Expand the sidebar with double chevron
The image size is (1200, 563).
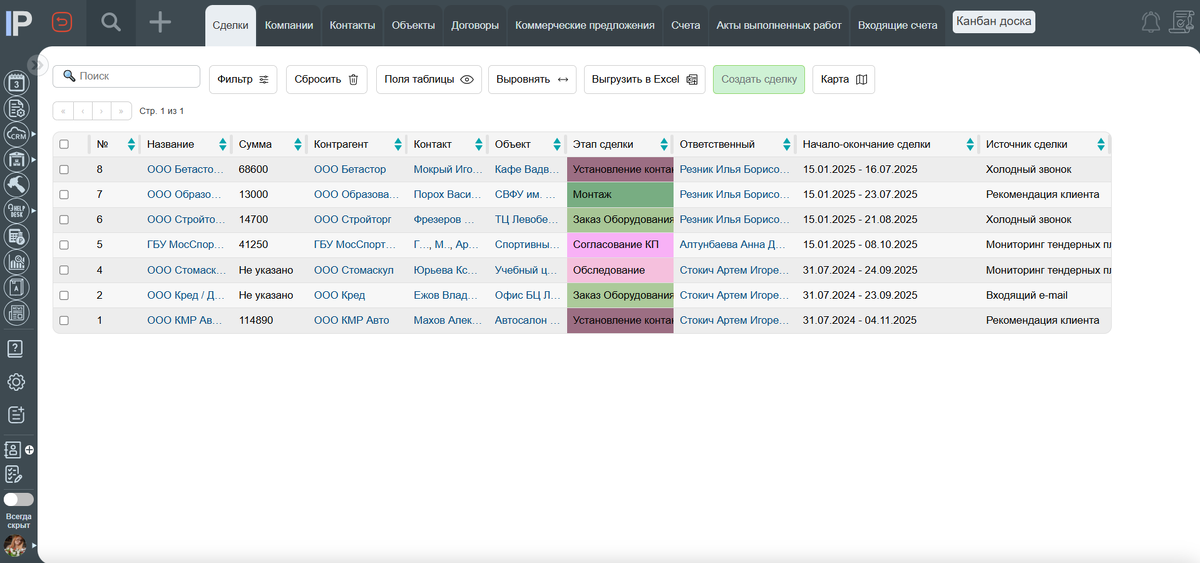point(38,64)
